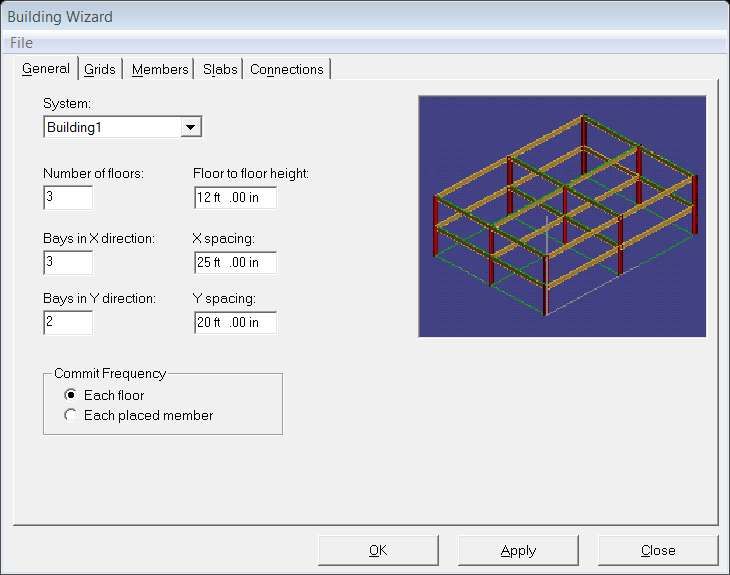Click the X spacing field

(236, 263)
